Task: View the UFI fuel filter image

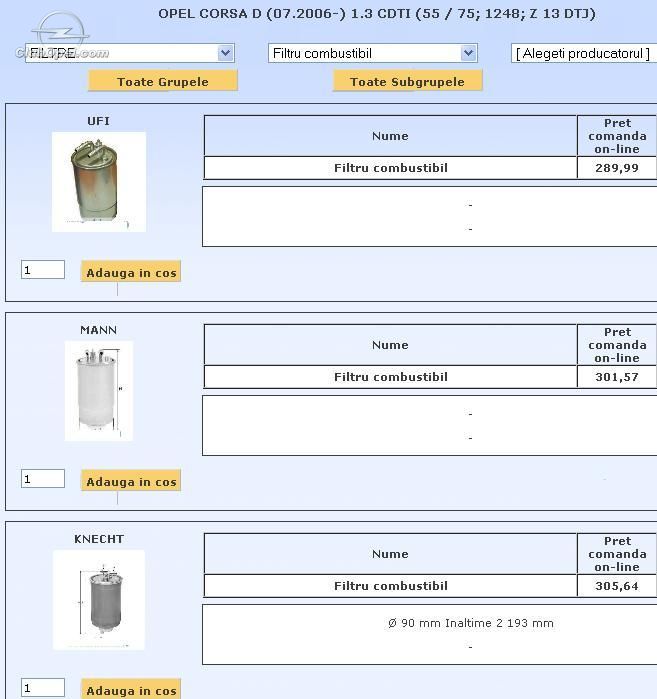Action: (x=99, y=182)
